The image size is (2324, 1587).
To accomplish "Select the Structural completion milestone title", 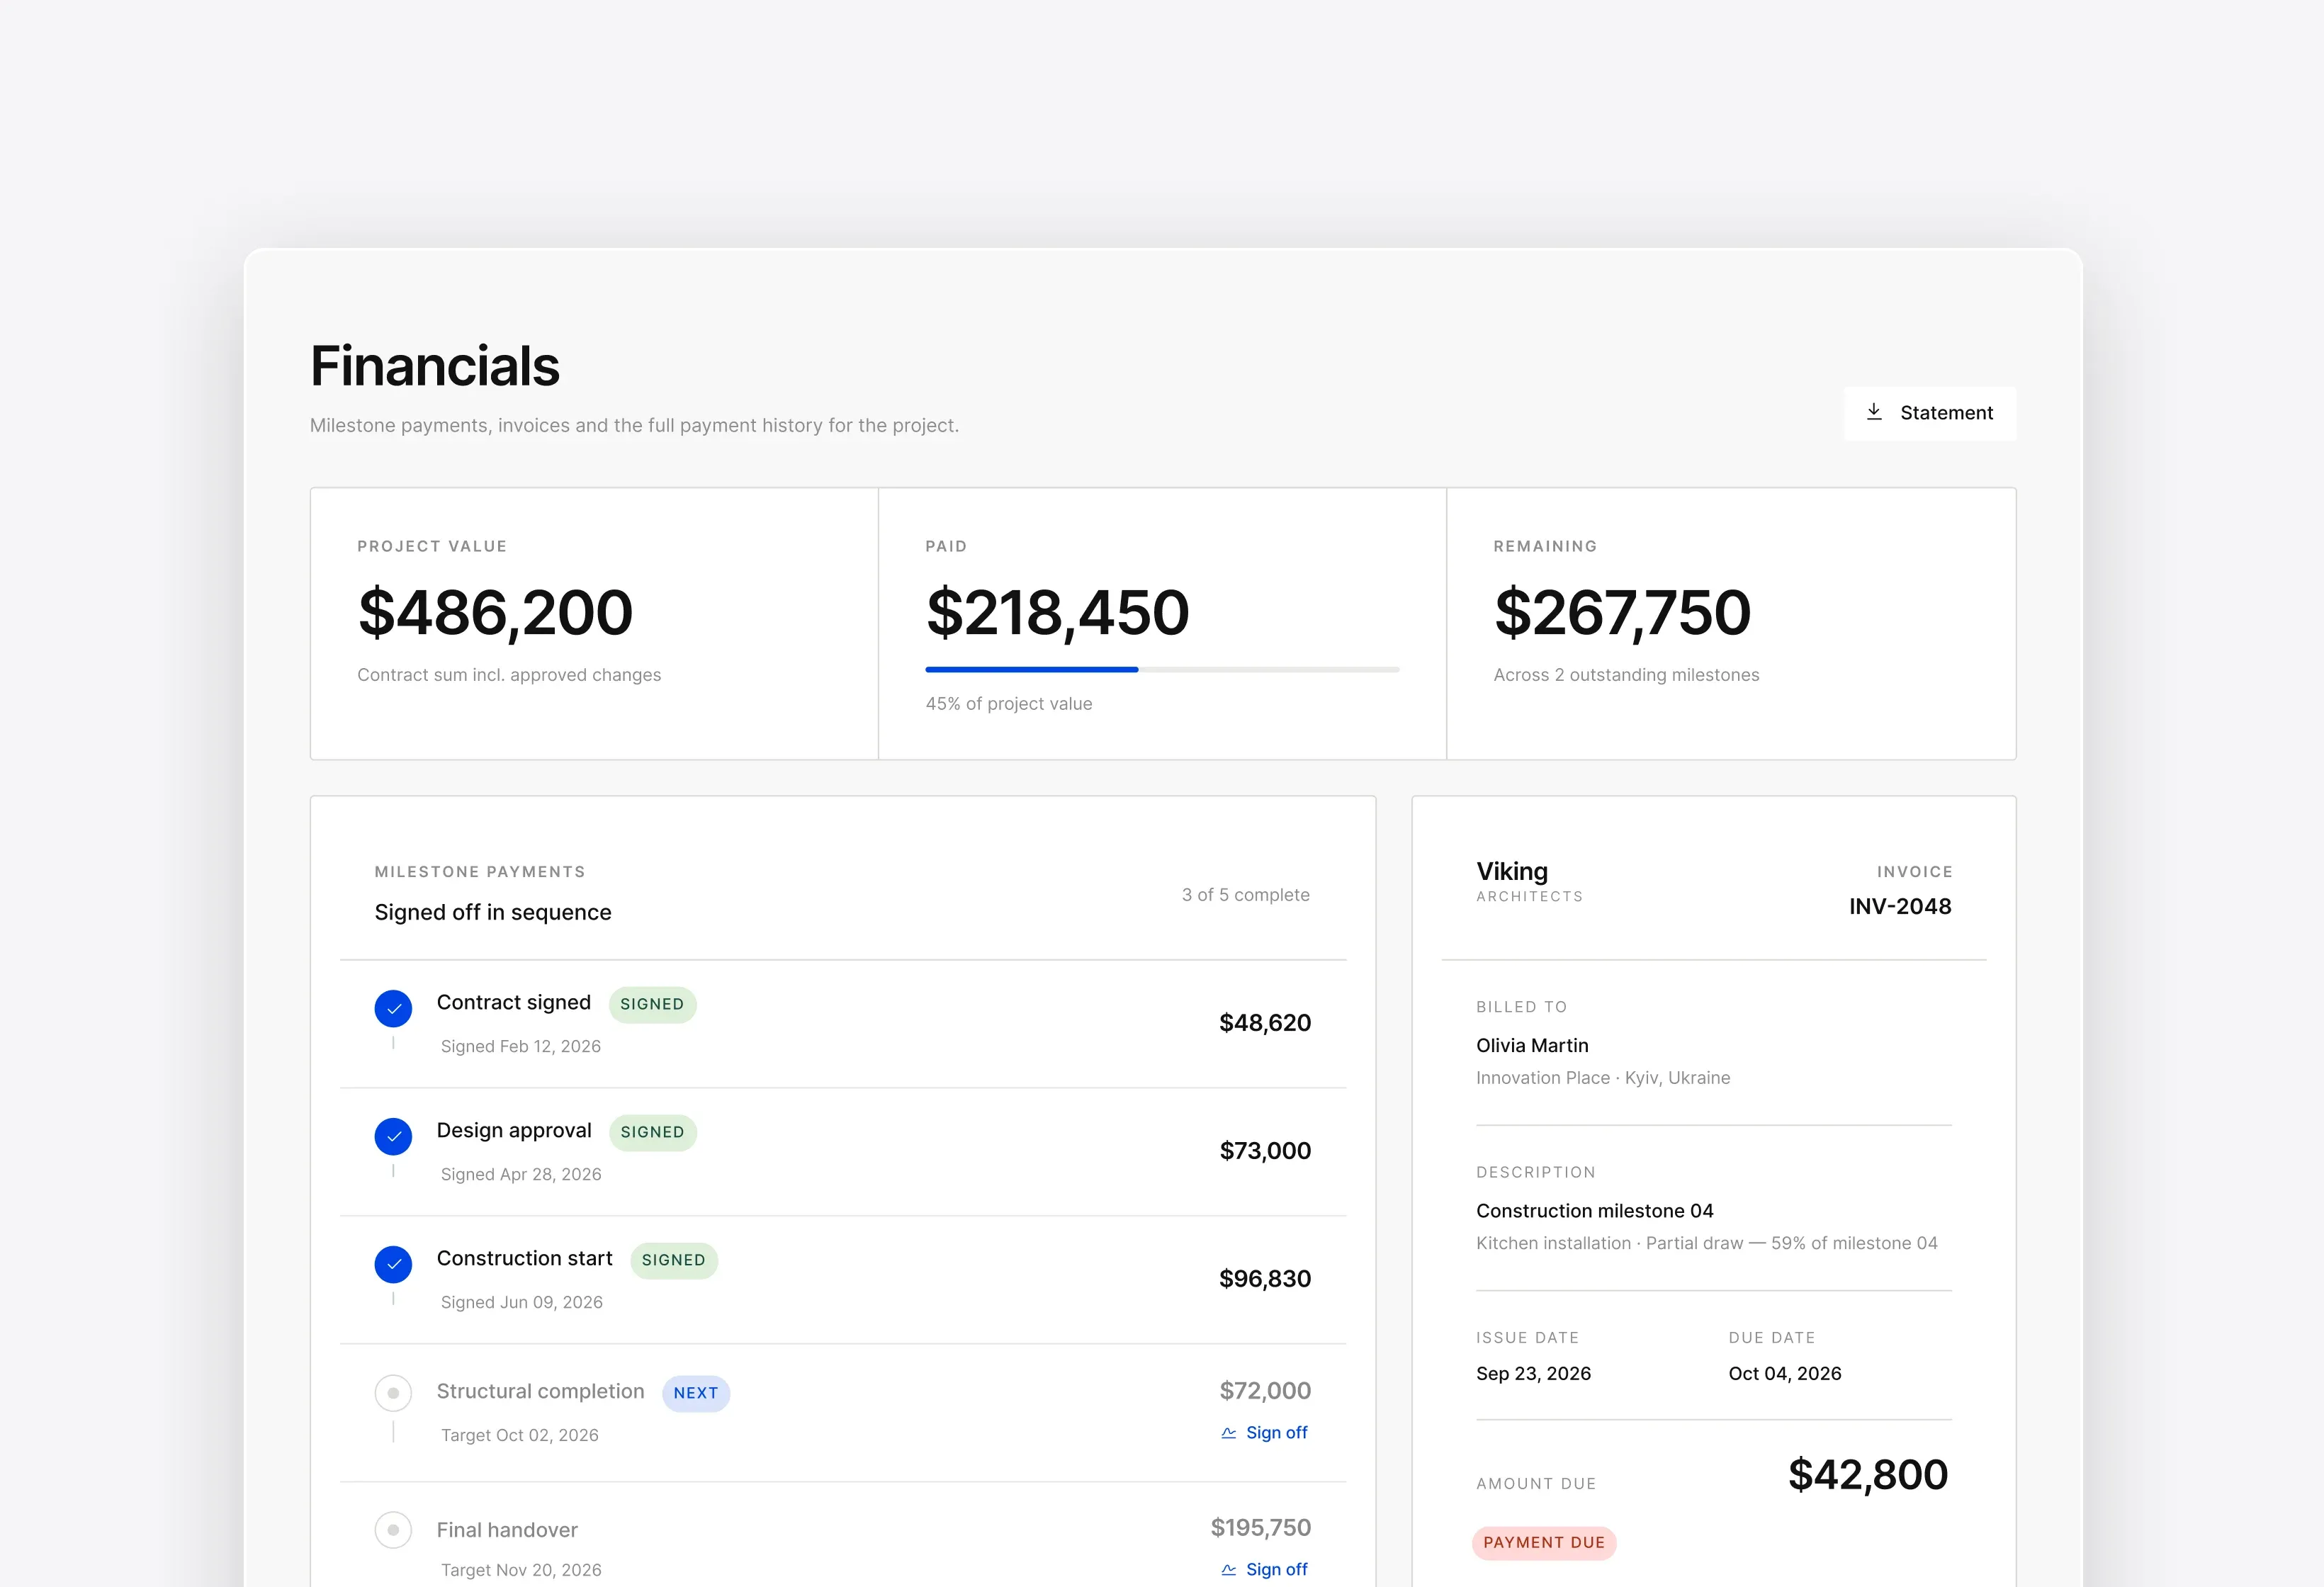I will (541, 1392).
